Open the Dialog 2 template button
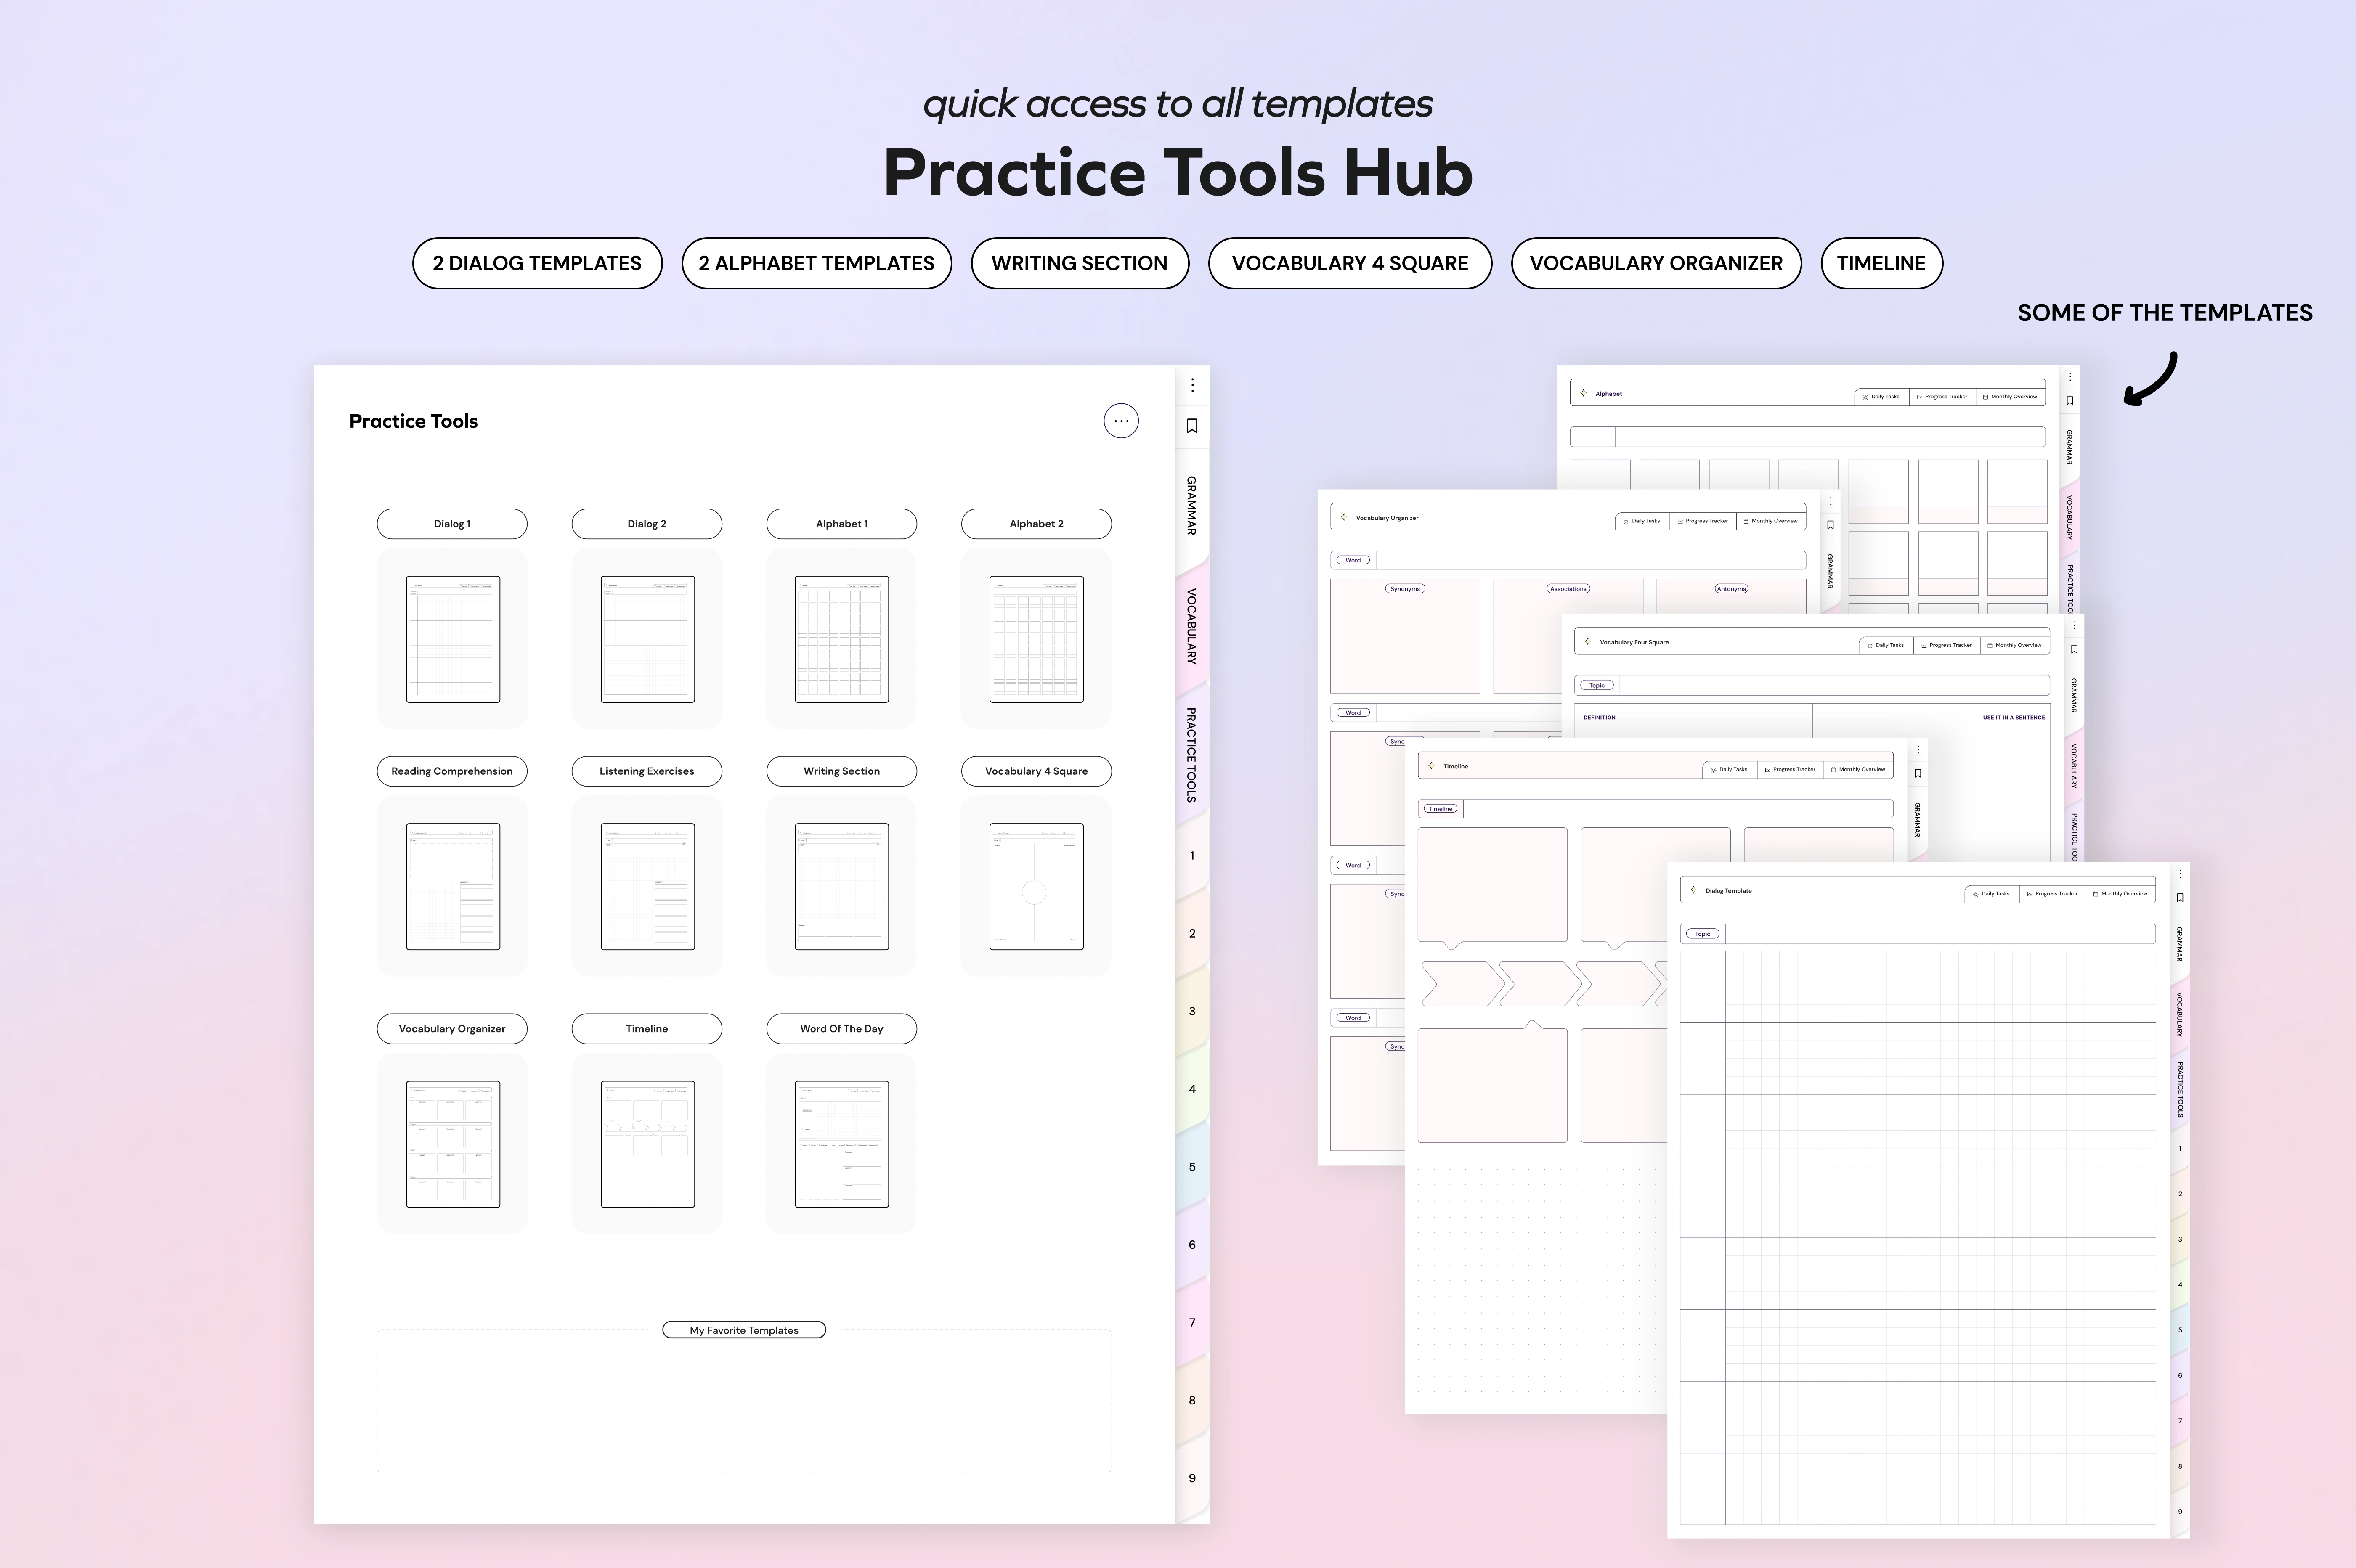Image resolution: width=2356 pixels, height=1568 pixels. coord(647,524)
